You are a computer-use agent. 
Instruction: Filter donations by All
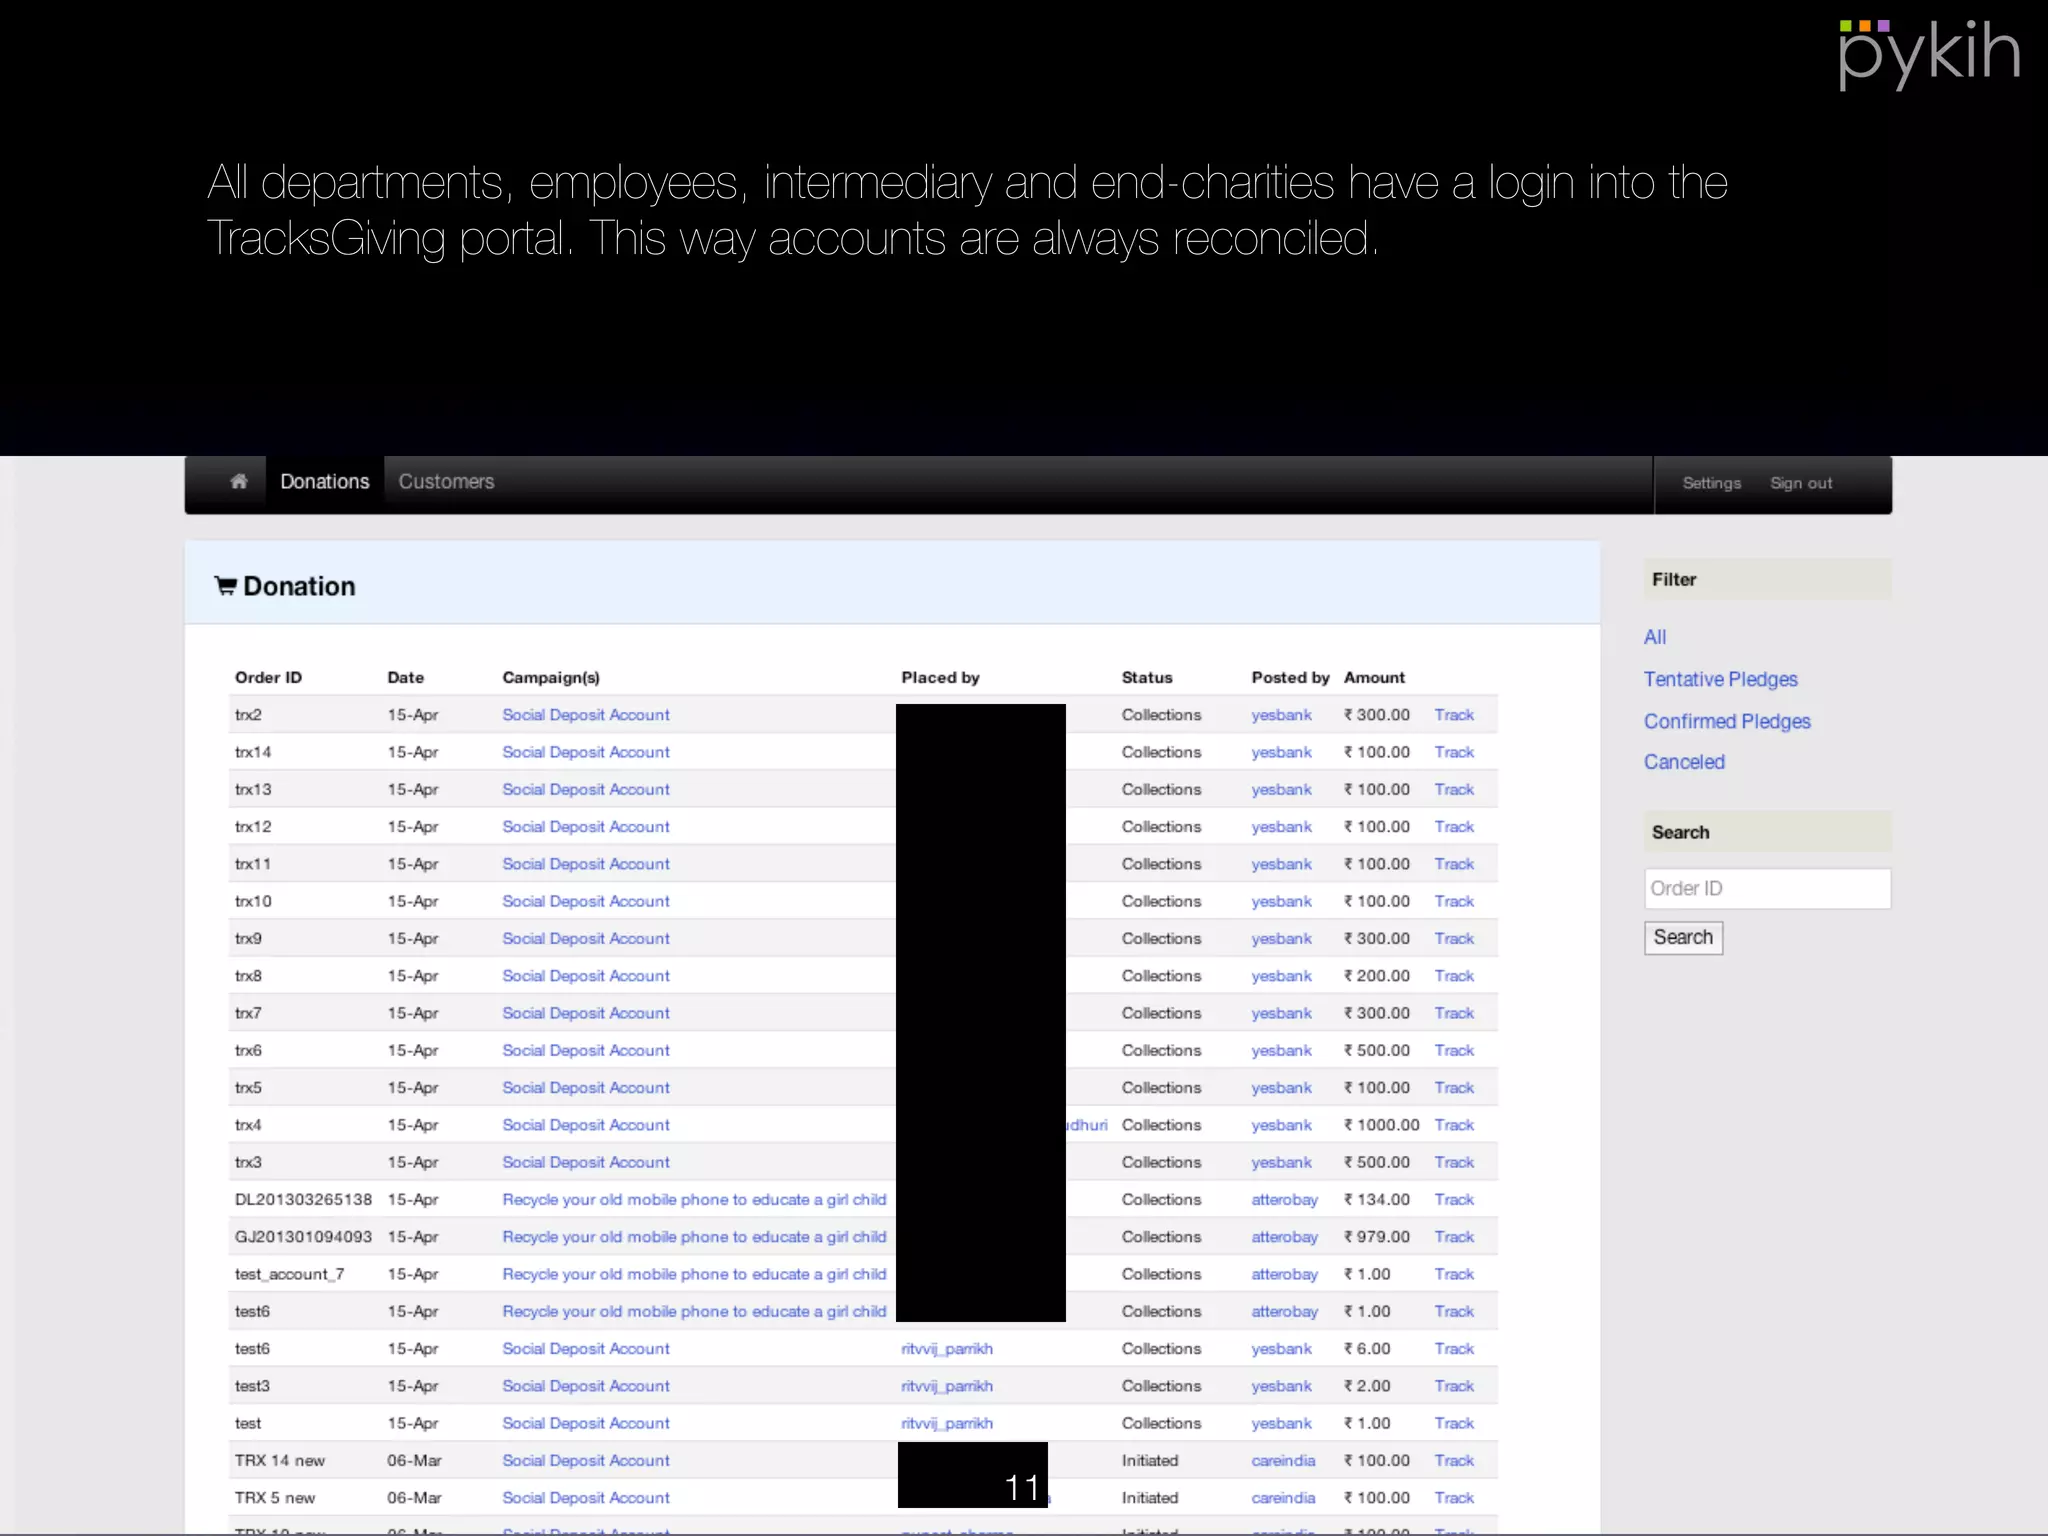1655,637
